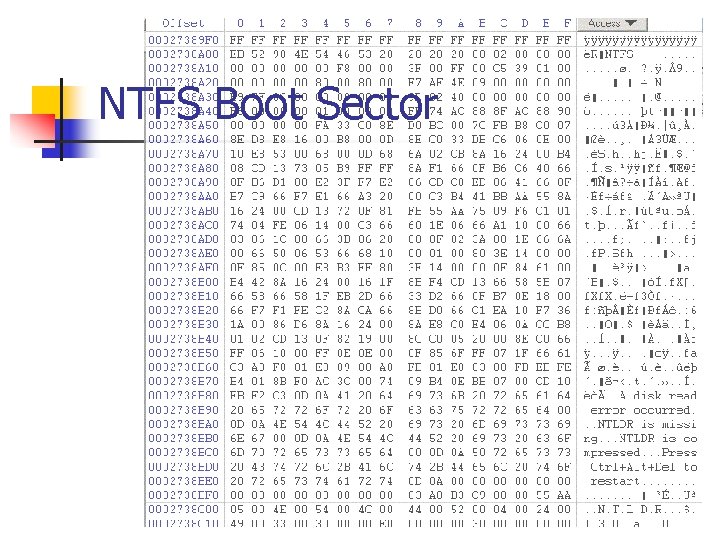Screen dimensions: 720x540
Task: Select the offset row ending in BB0
Action: [183, 439]
